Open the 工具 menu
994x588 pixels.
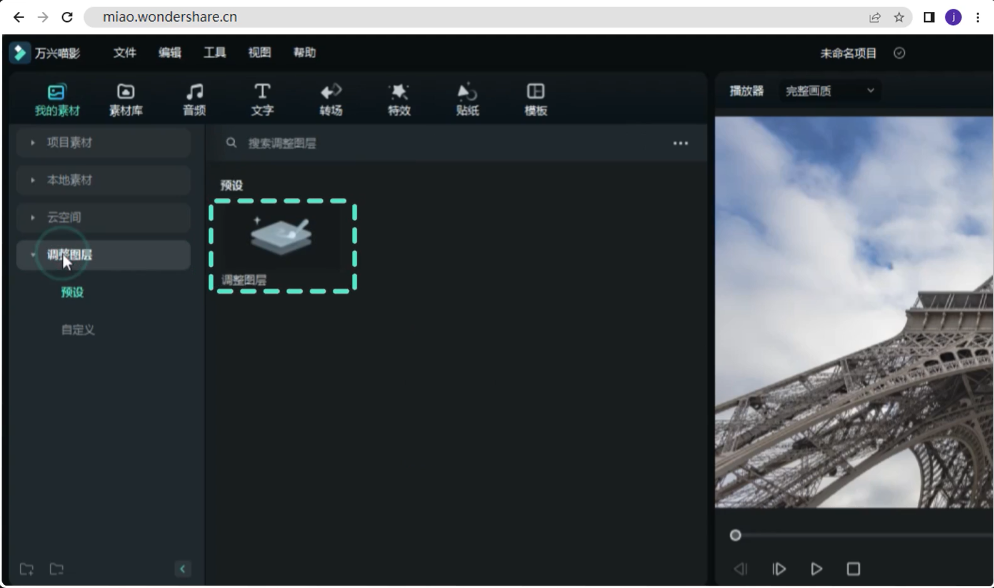(214, 53)
